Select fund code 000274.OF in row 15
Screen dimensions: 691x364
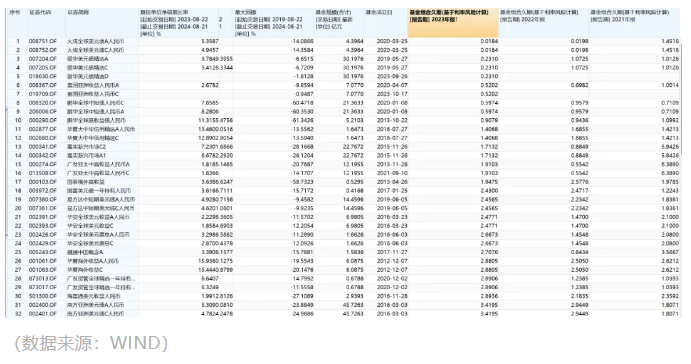click(x=43, y=164)
